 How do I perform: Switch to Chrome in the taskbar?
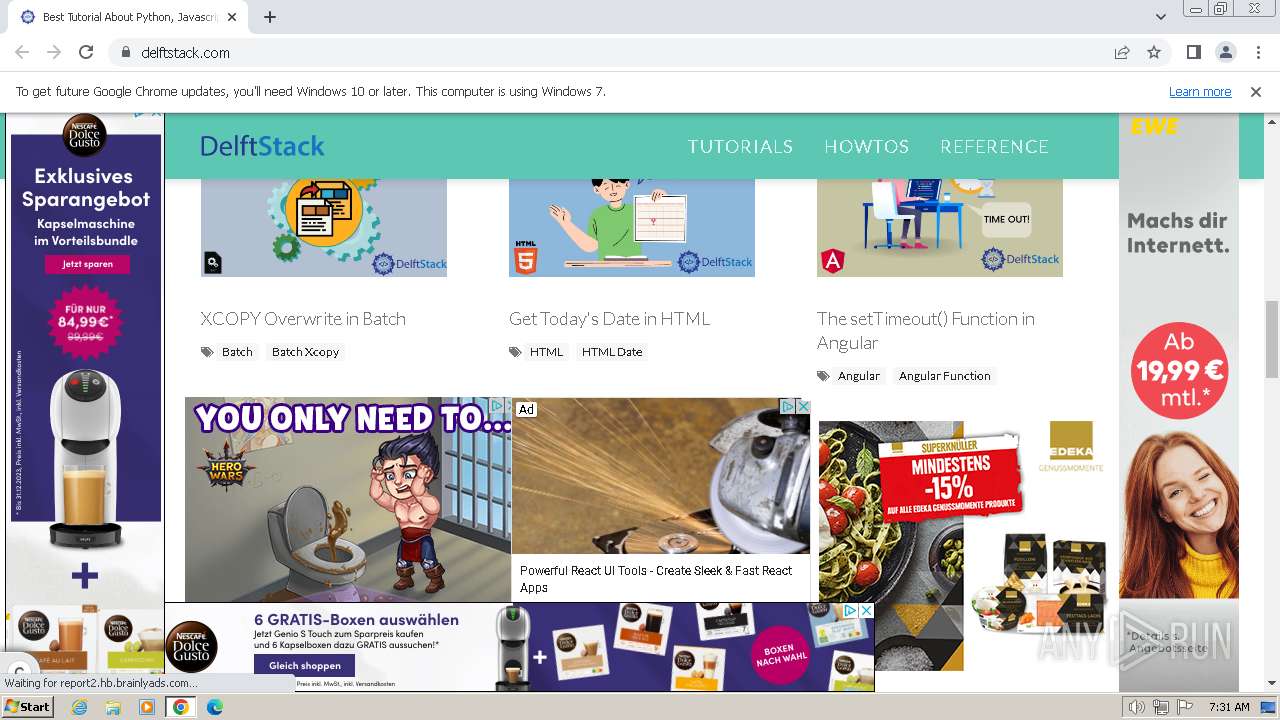[x=180, y=707]
